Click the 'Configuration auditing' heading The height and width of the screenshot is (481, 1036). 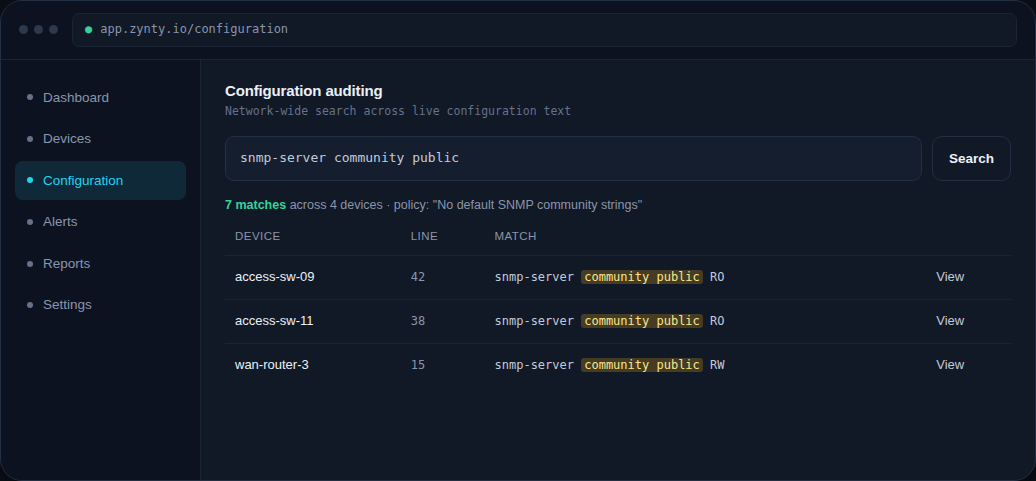coord(303,91)
